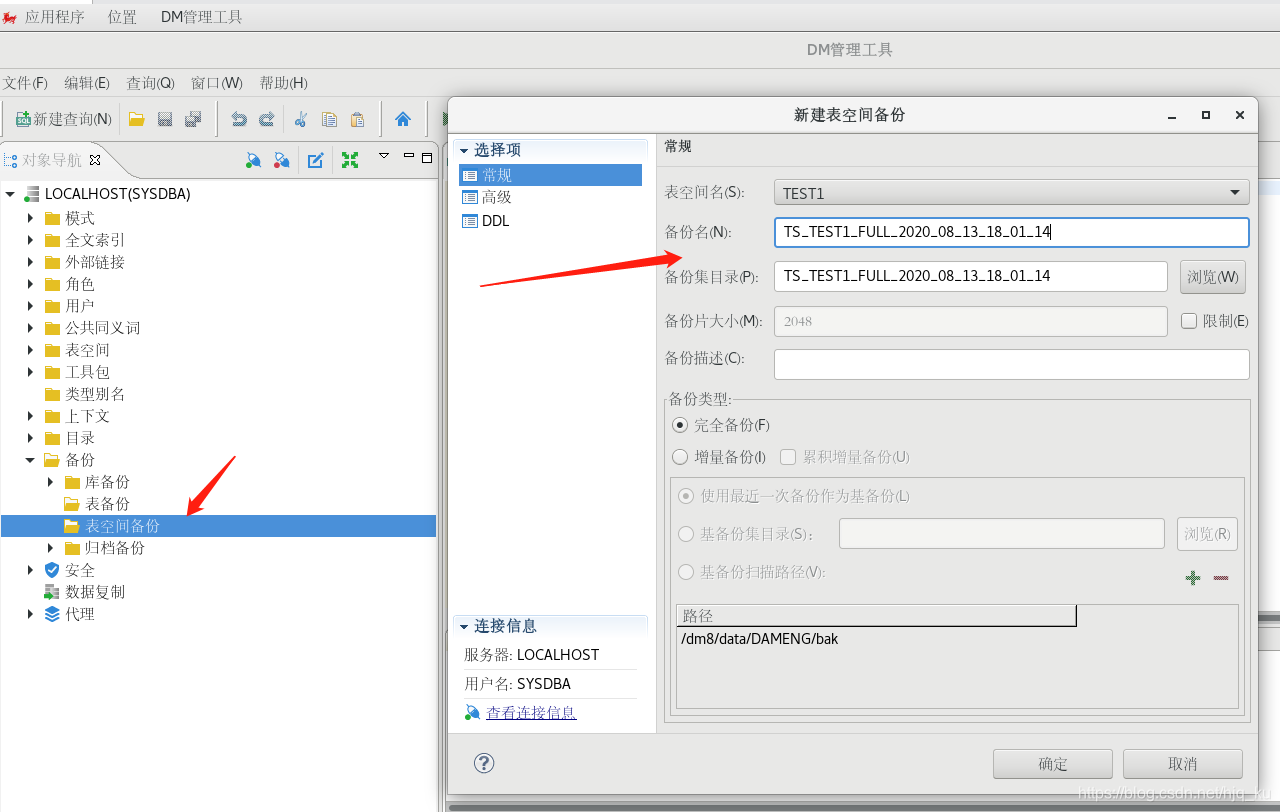This screenshot has width=1280, height=812.
Task: Click the save all toolbar icon
Action: [193, 119]
